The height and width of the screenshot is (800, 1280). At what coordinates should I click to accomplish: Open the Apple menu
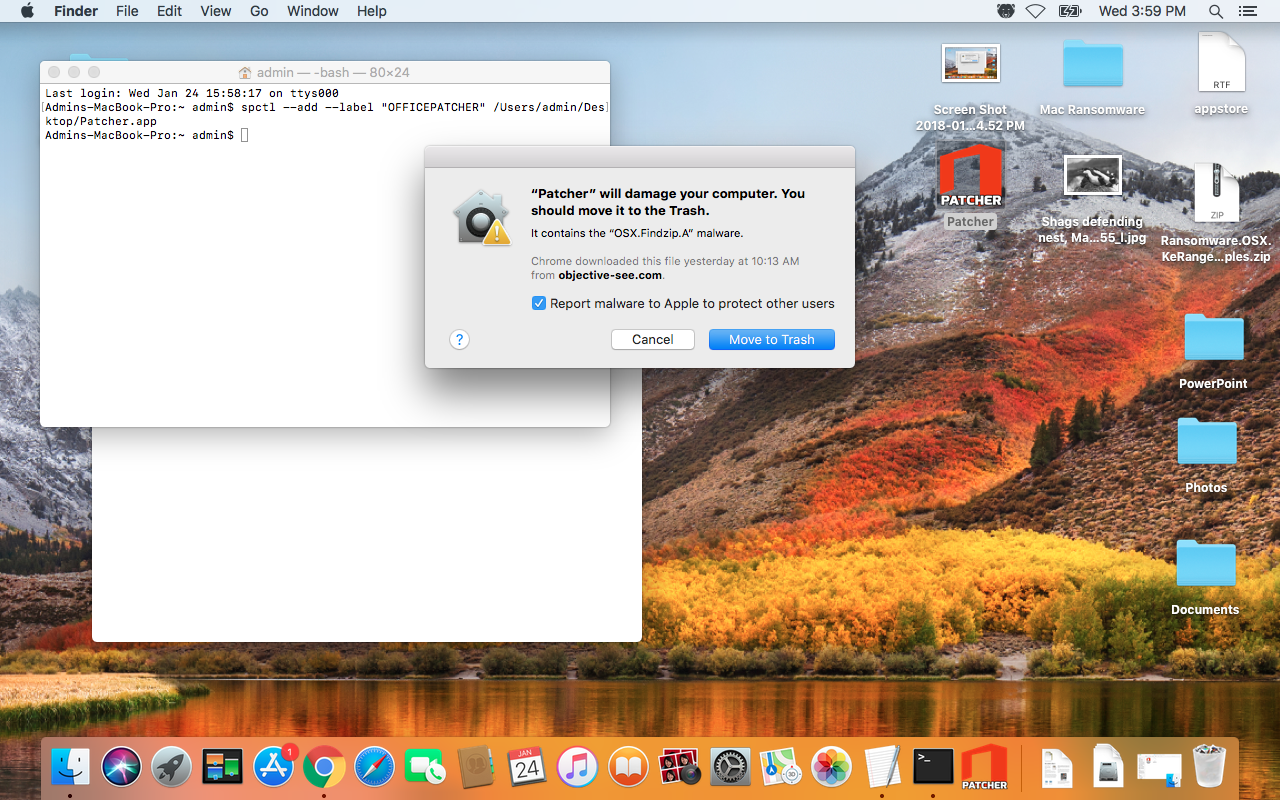27,11
